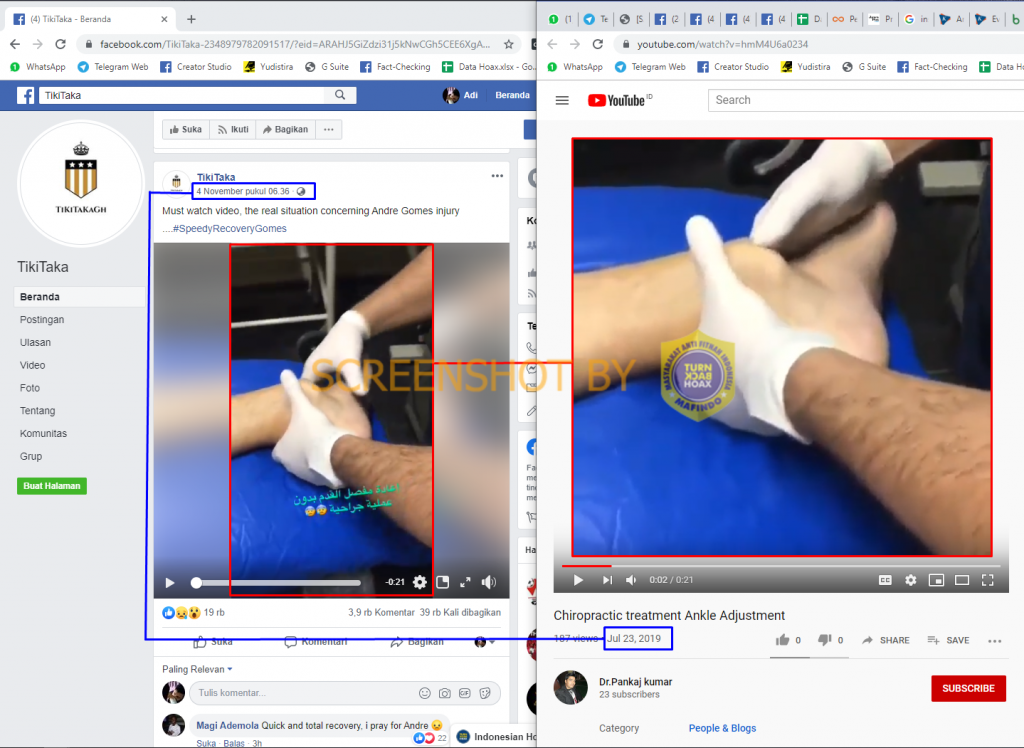1024x748 pixels.
Task: Open YouTube more actions menu
Action: (x=995, y=641)
